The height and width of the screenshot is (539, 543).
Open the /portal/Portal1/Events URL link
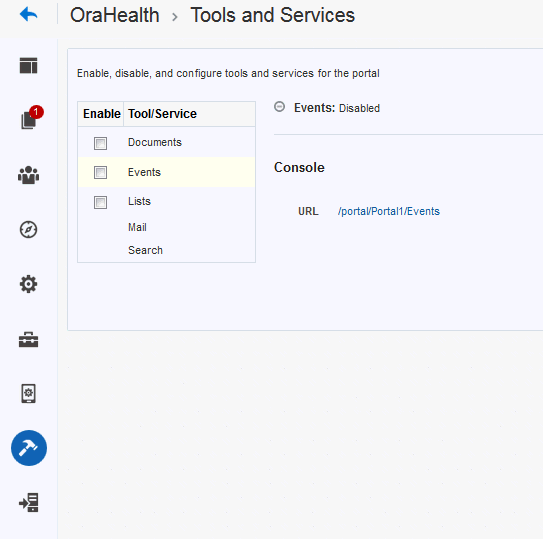point(389,211)
